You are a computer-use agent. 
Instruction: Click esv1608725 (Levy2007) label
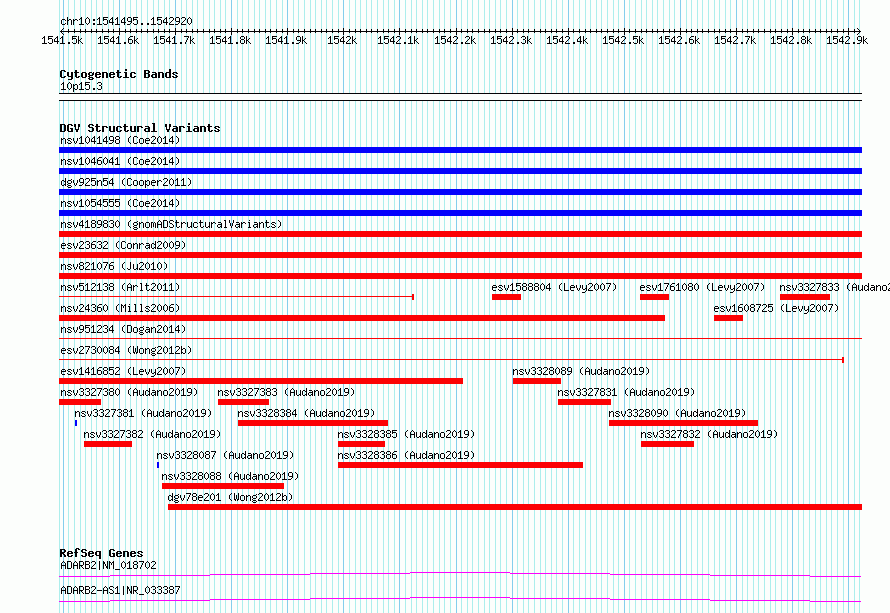(x=776, y=308)
